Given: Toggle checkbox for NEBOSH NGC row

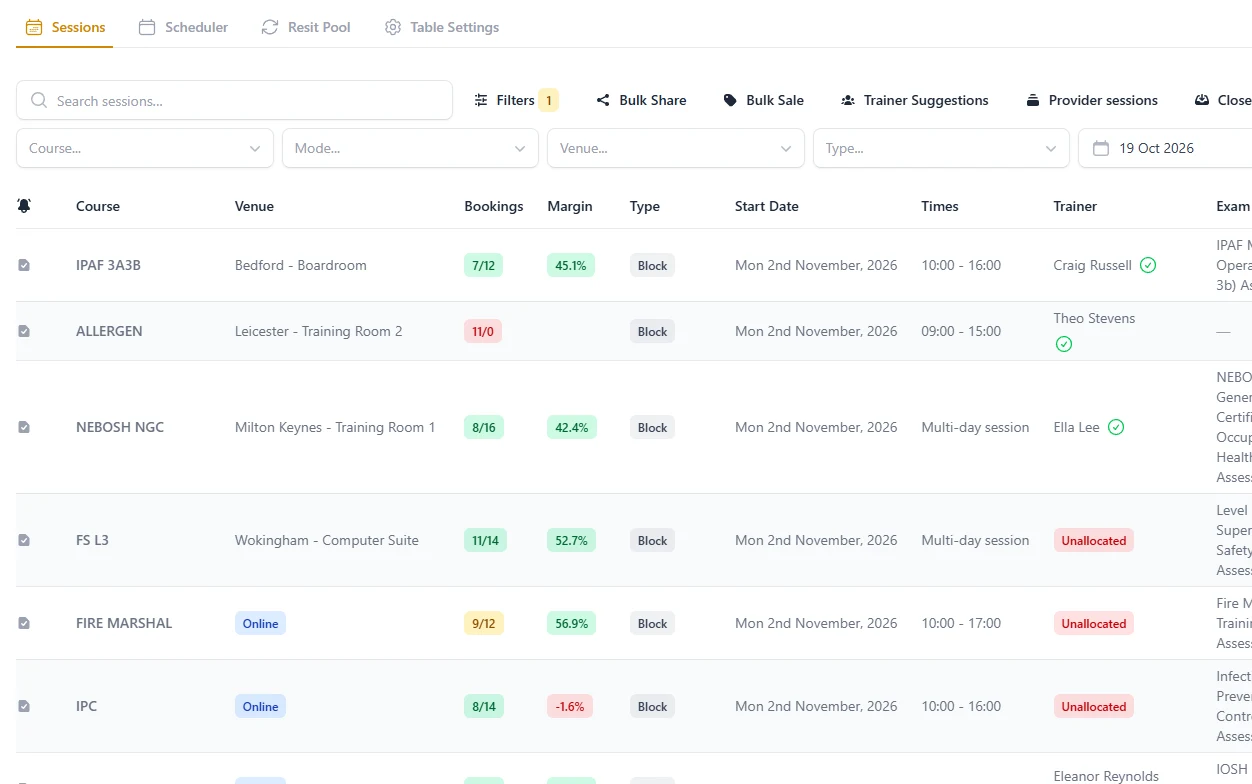Looking at the screenshot, I should [x=24, y=427].
